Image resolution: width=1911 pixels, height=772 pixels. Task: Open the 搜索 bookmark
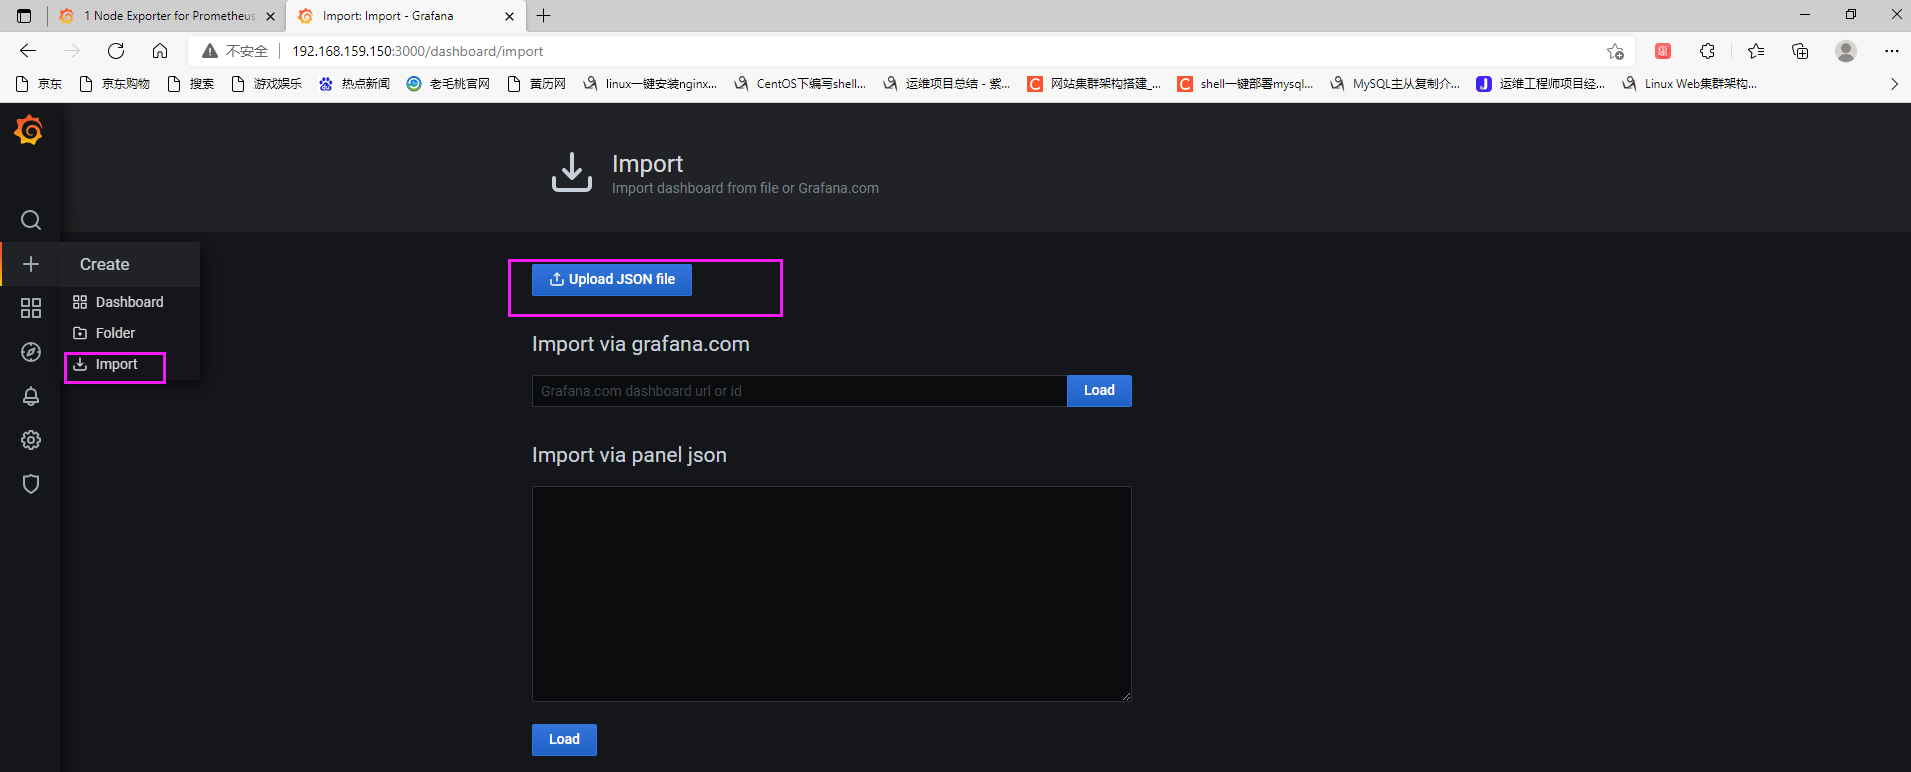tap(190, 84)
